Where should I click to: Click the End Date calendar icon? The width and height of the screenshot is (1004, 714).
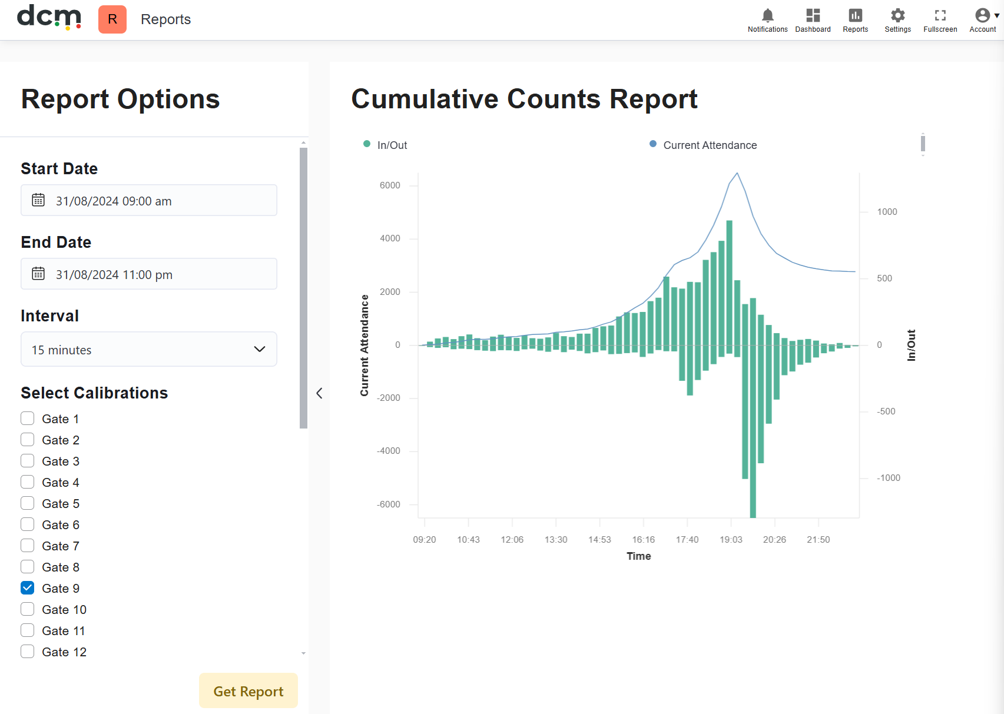(38, 274)
